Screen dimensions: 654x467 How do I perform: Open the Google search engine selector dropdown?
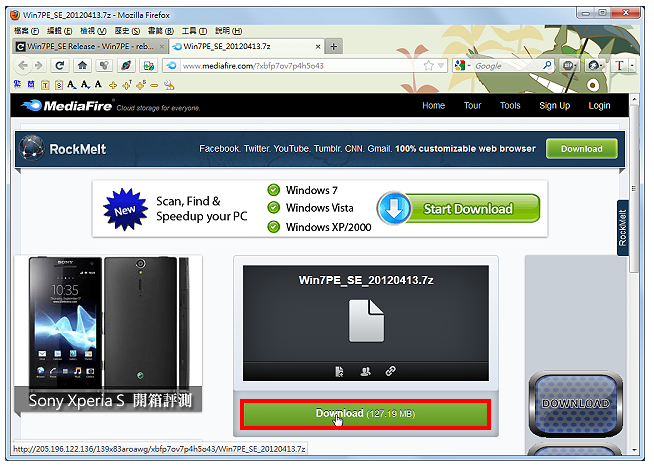[469, 66]
